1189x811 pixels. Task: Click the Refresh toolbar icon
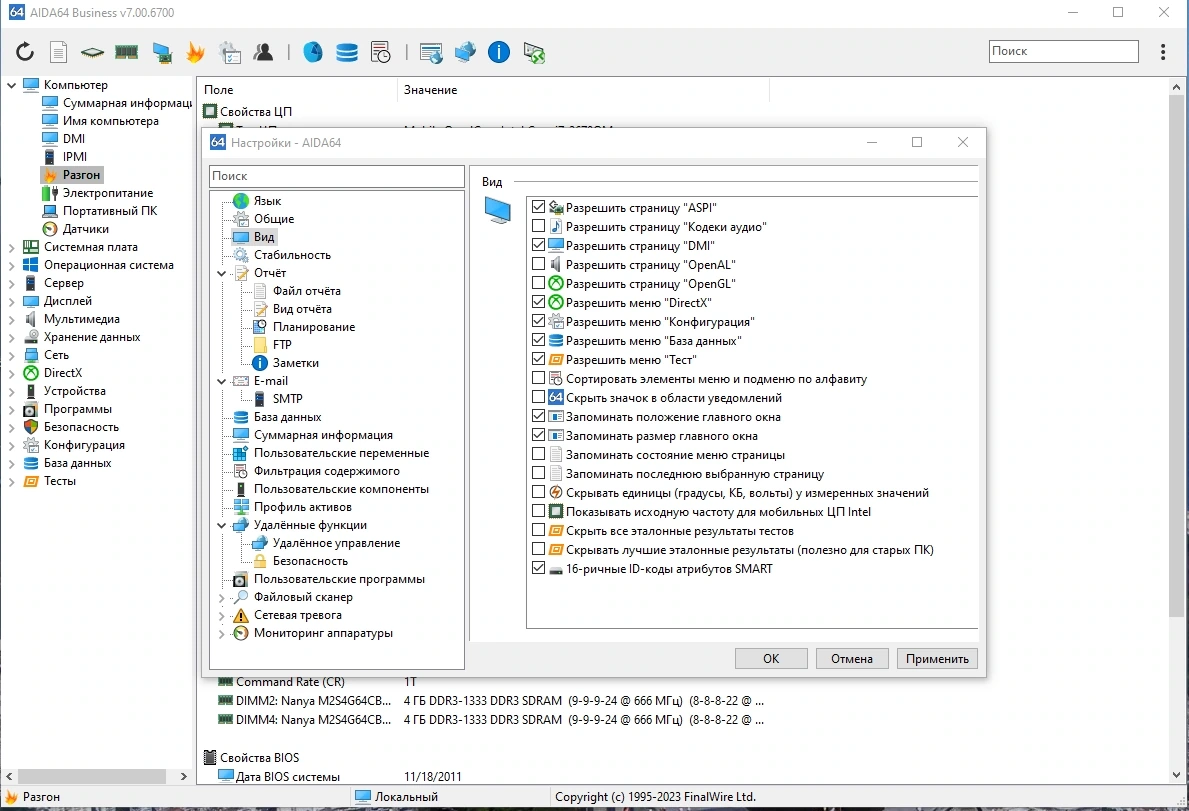click(24, 52)
